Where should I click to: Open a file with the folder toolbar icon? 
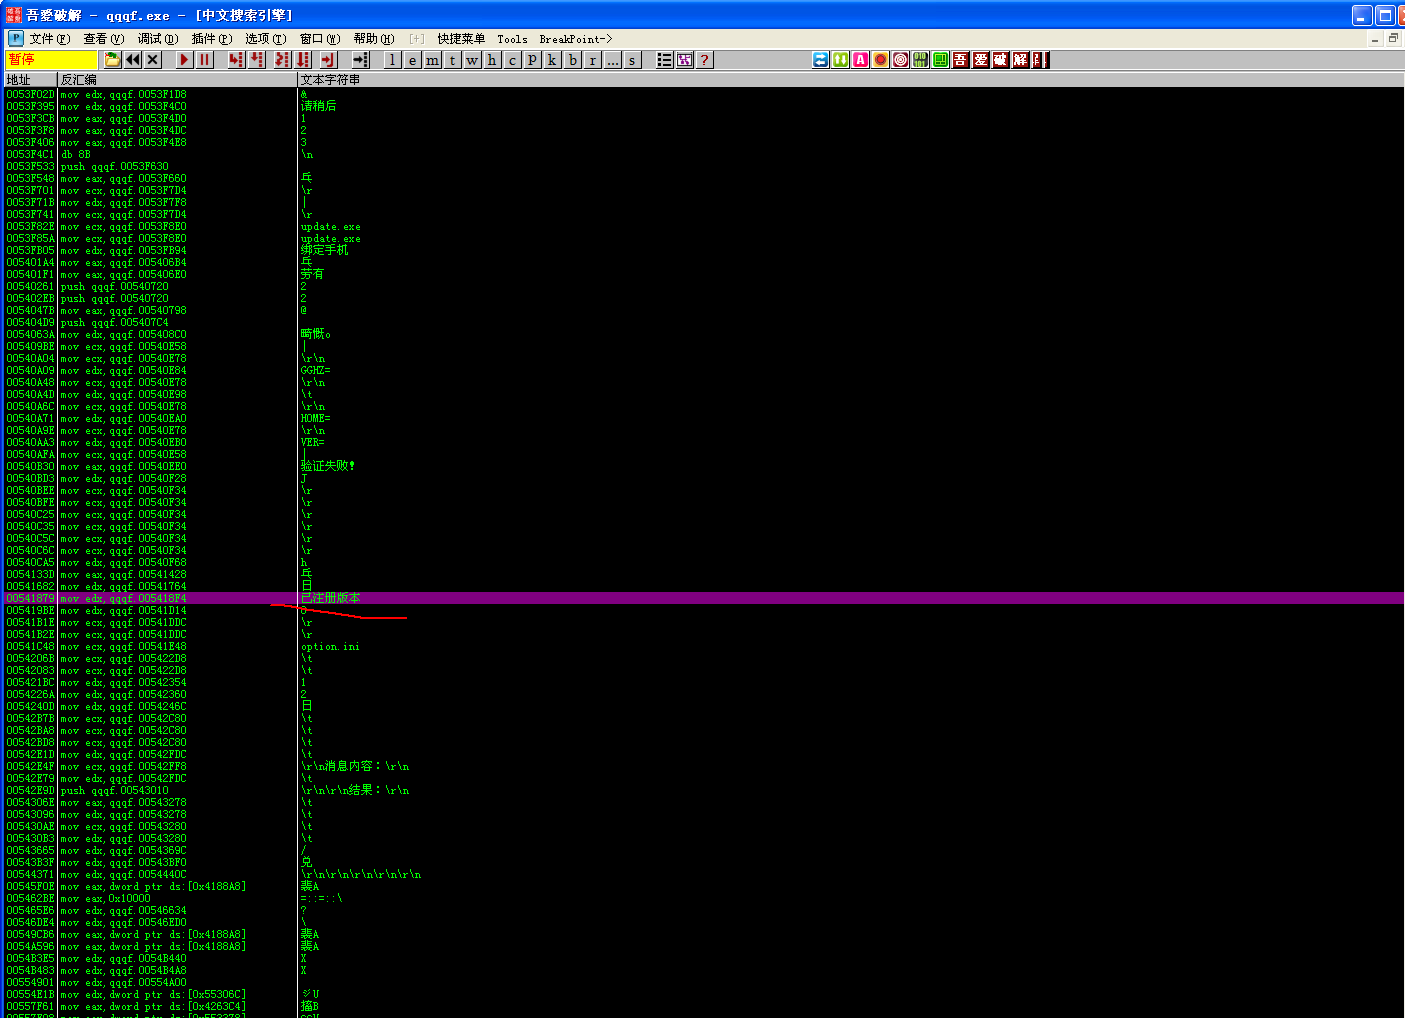point(113,60)
